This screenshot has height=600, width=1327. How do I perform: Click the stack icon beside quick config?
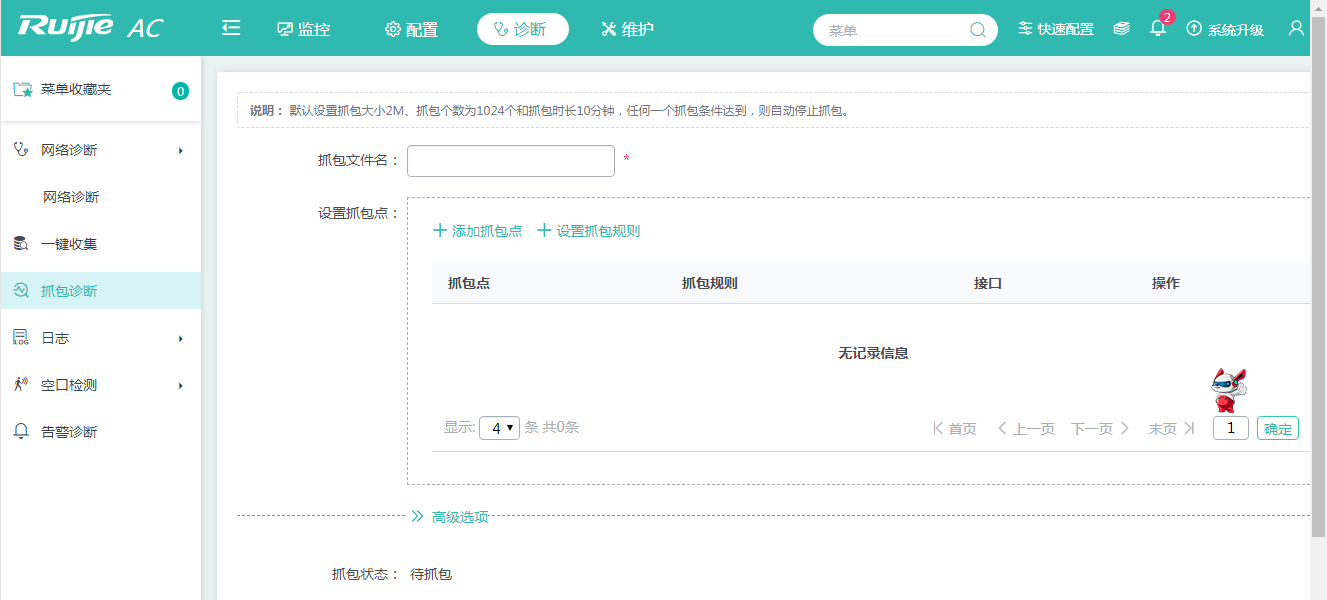pyautogui.click(x=1122, y=29)
